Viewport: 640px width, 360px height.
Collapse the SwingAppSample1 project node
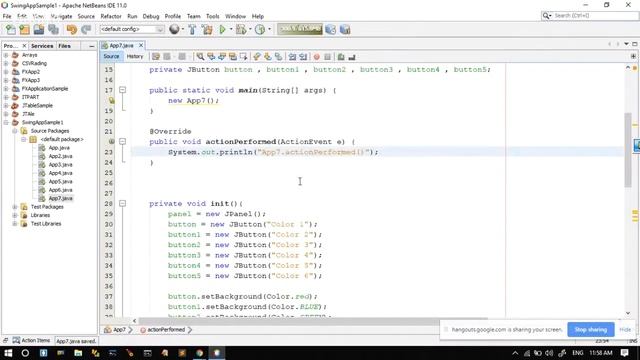tap(6, 122)
